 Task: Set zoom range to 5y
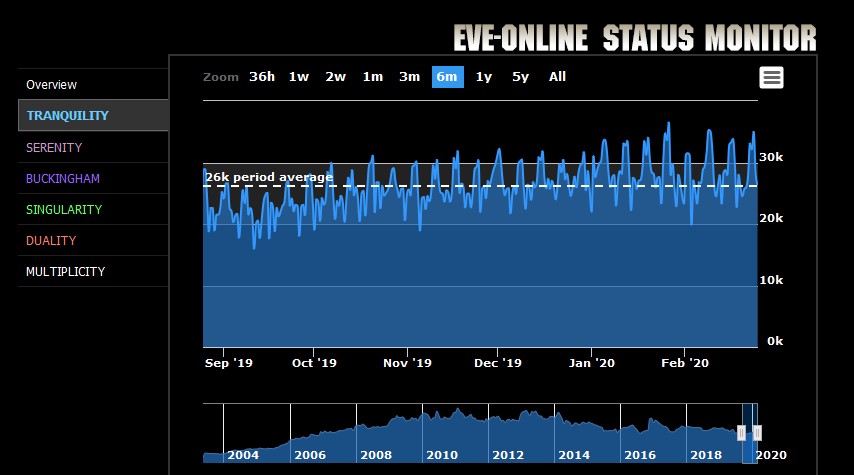click(520, 77)
